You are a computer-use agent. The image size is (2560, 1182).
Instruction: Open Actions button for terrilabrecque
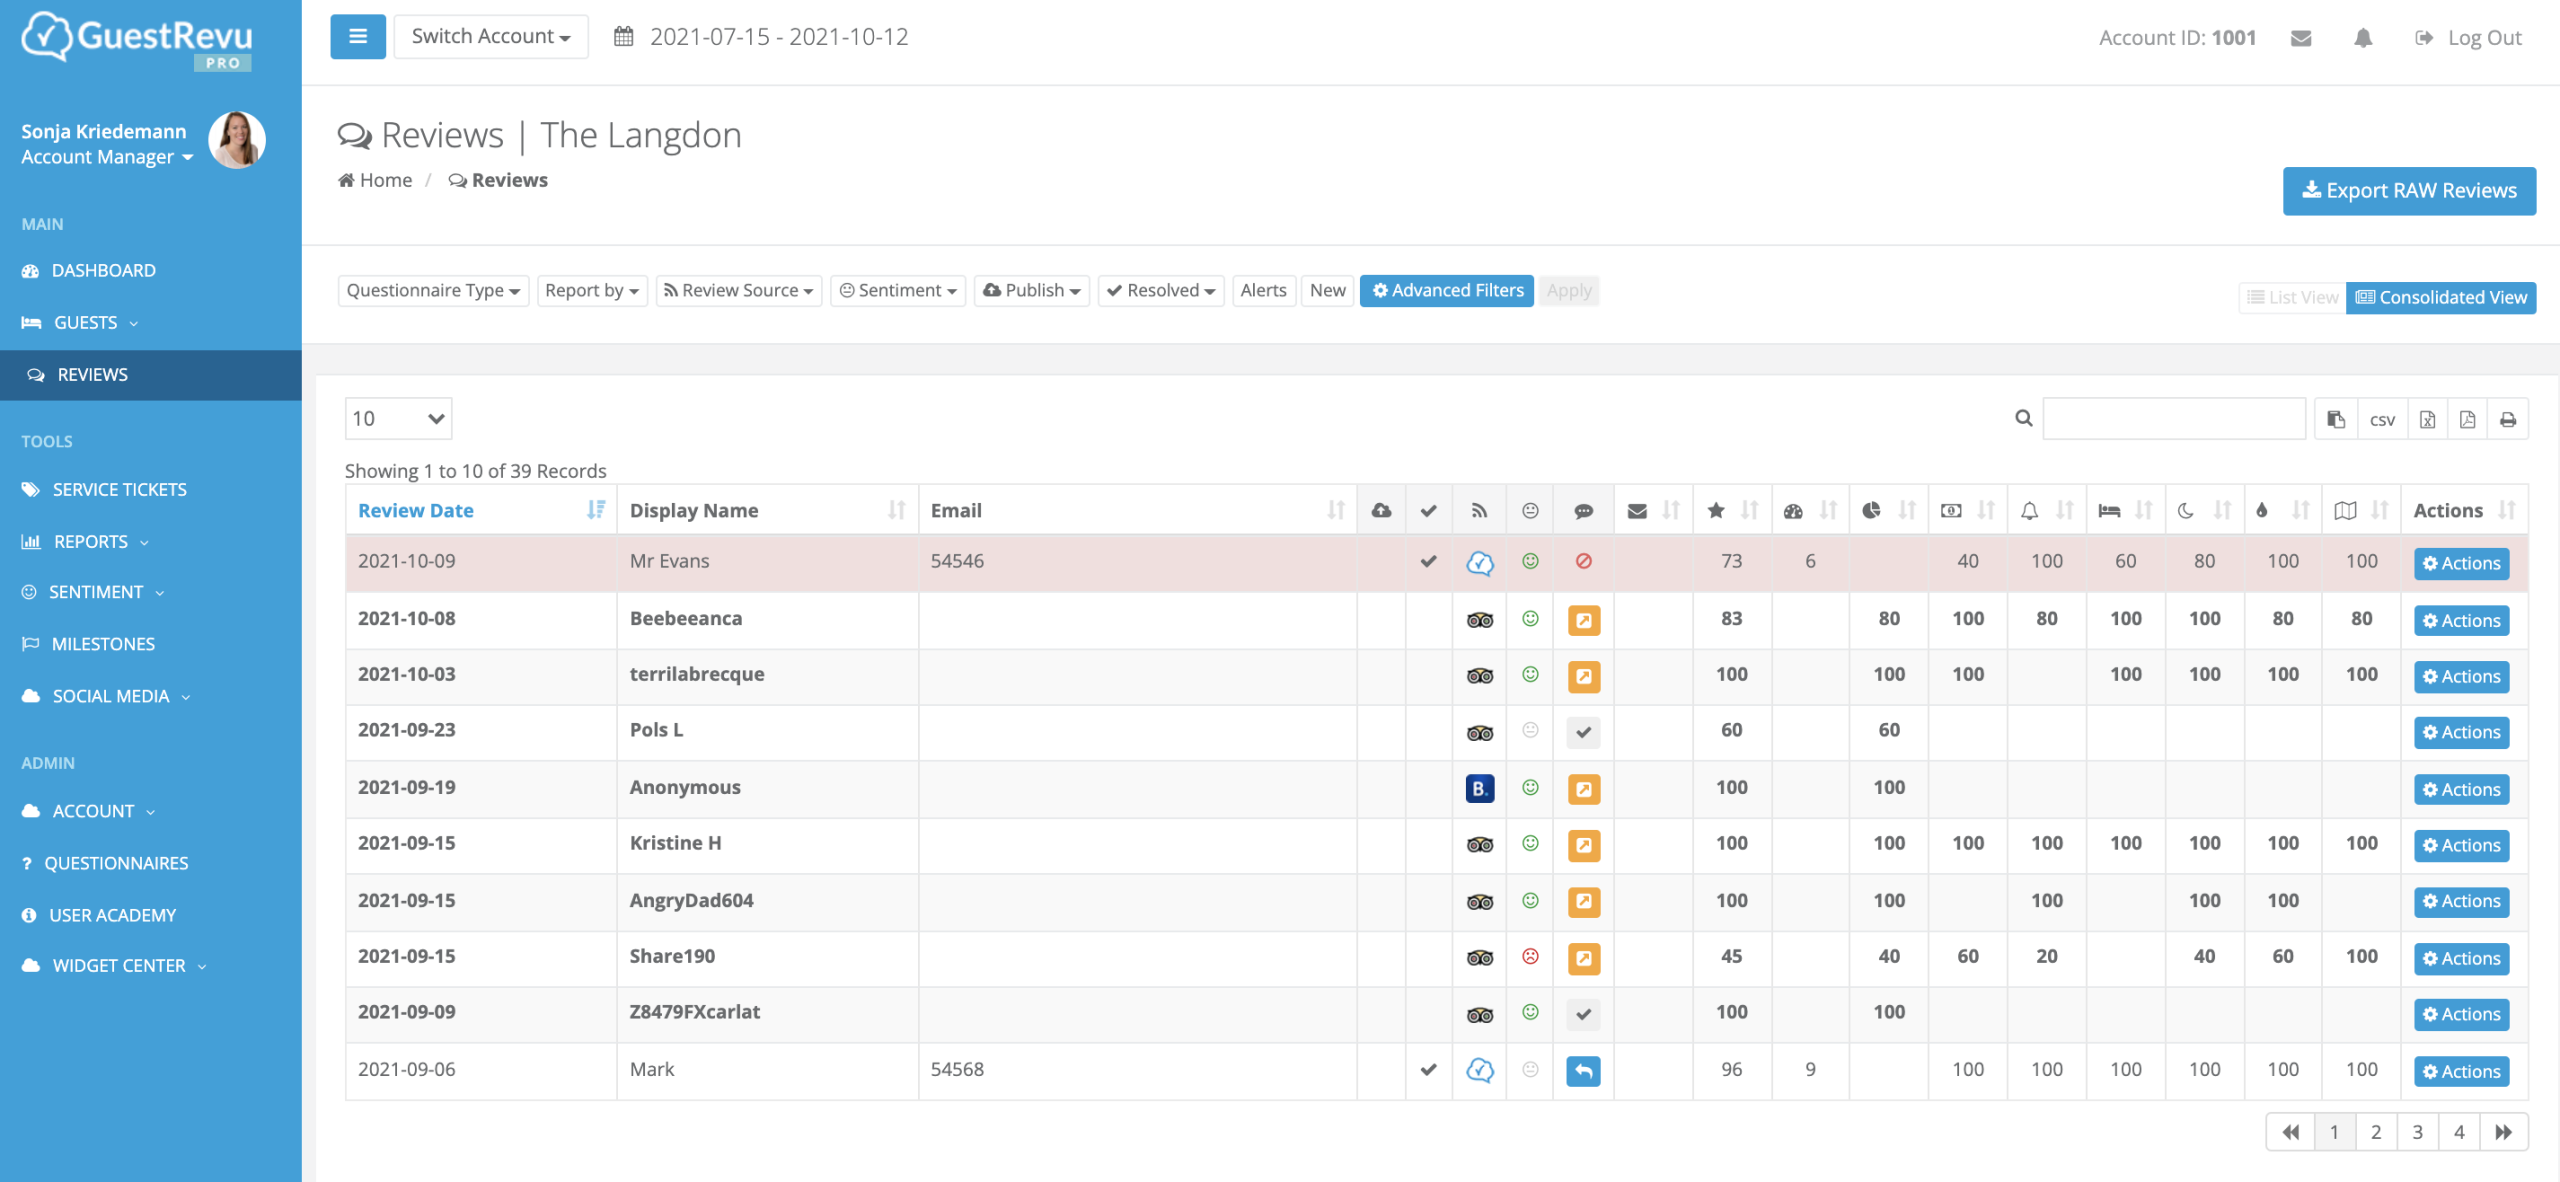pos(2461,677)
